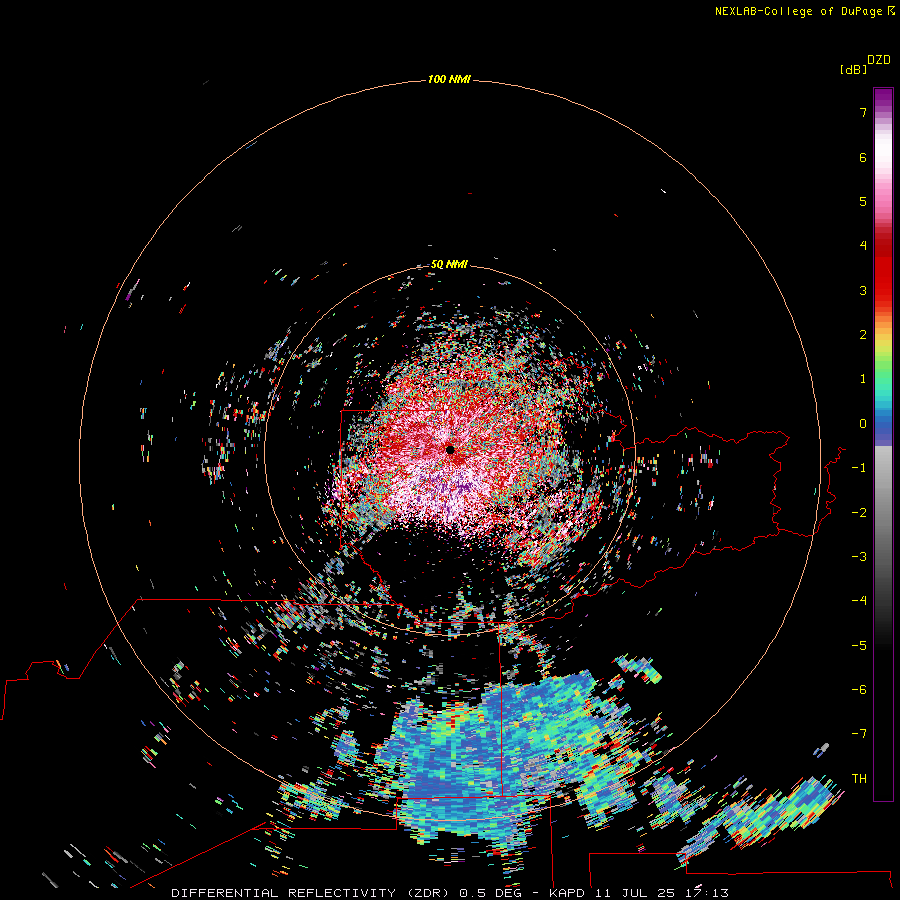Click the -5 value on color scale

pyautogui.click(x=859, y=646)
